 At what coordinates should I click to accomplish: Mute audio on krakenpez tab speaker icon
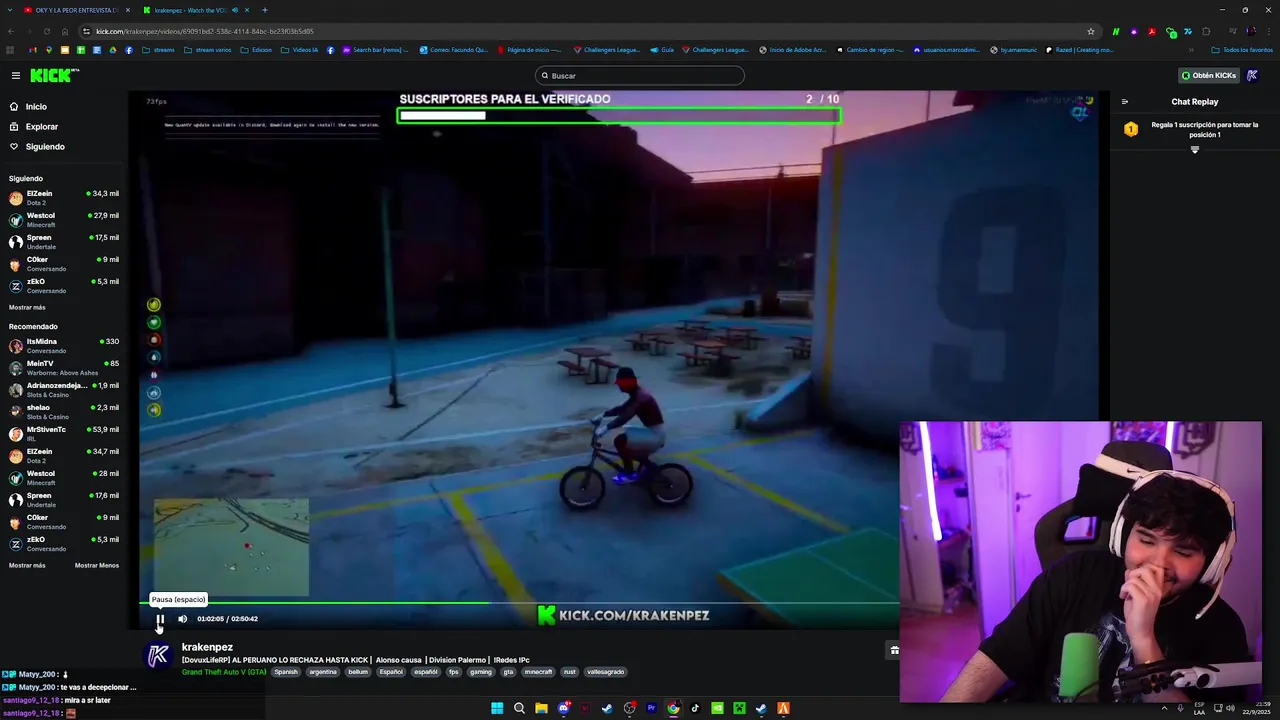click(235, 10)
